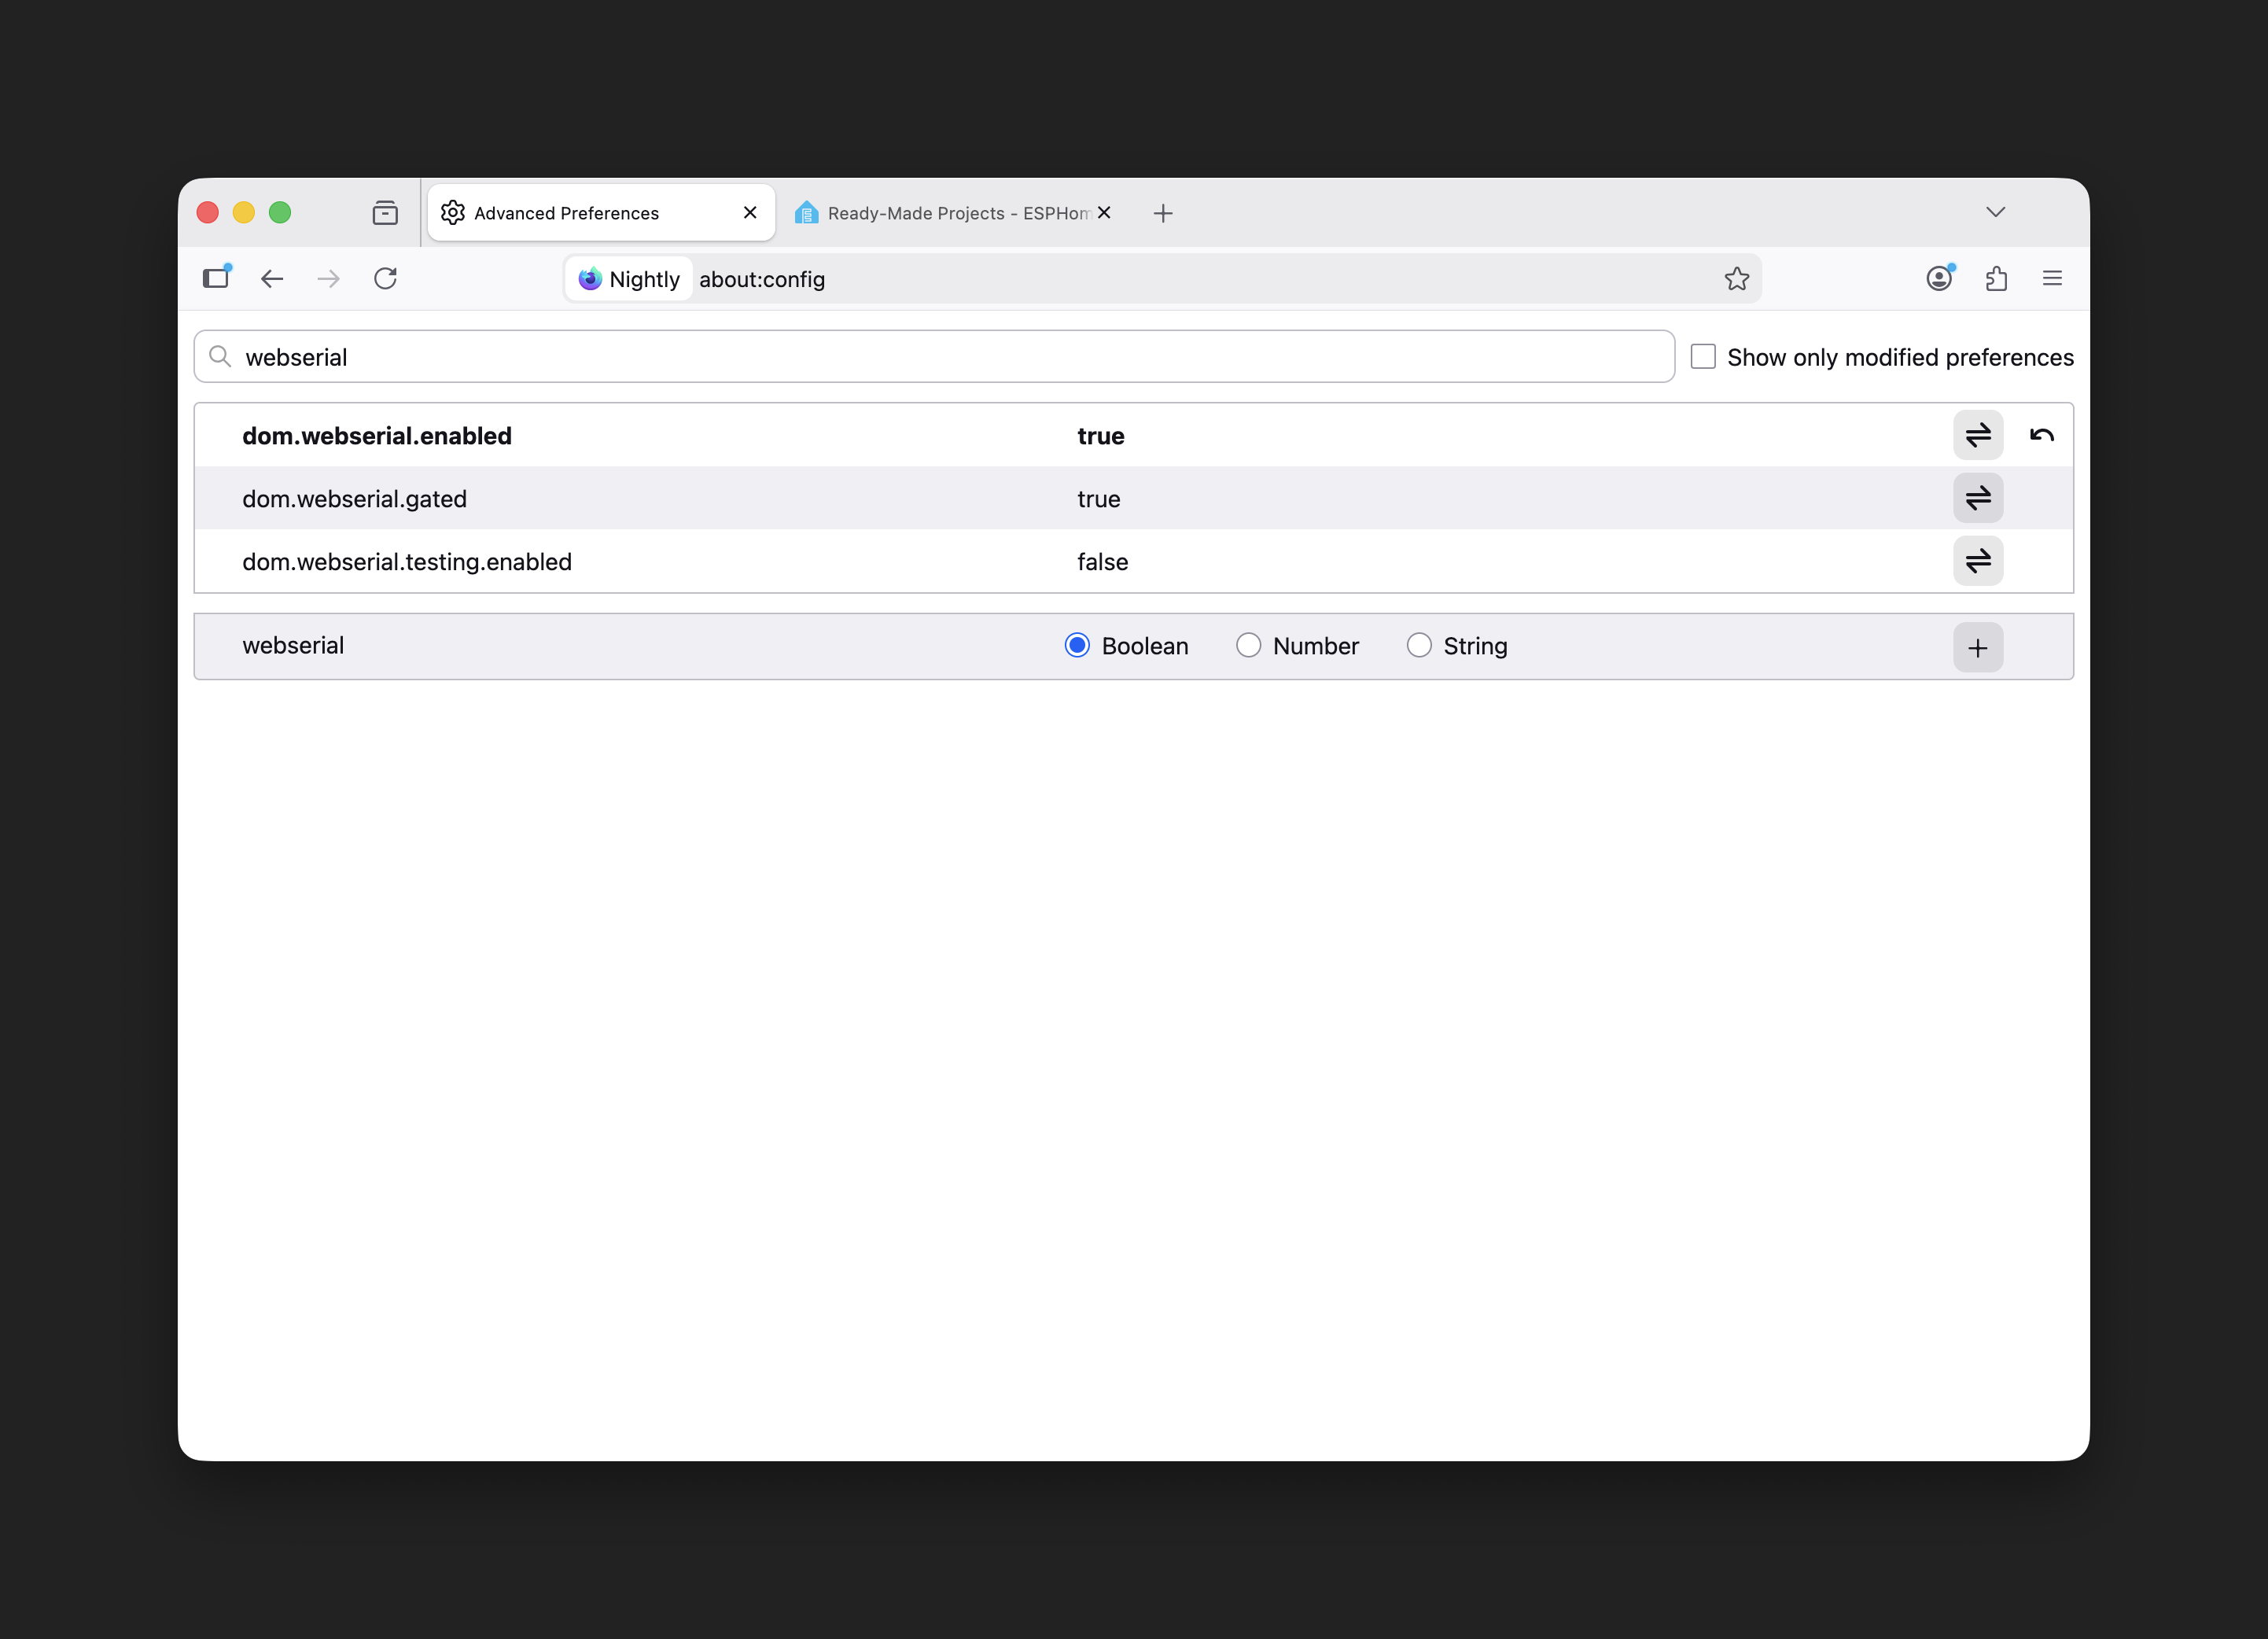Bookmark this page with star icon

(1736, 279)
